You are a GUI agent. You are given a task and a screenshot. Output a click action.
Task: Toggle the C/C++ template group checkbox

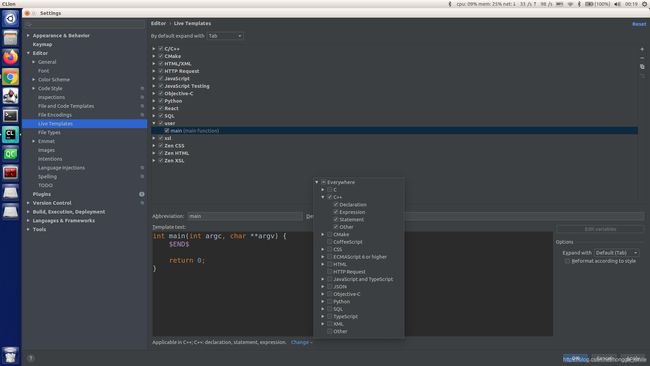coord(161,48)
